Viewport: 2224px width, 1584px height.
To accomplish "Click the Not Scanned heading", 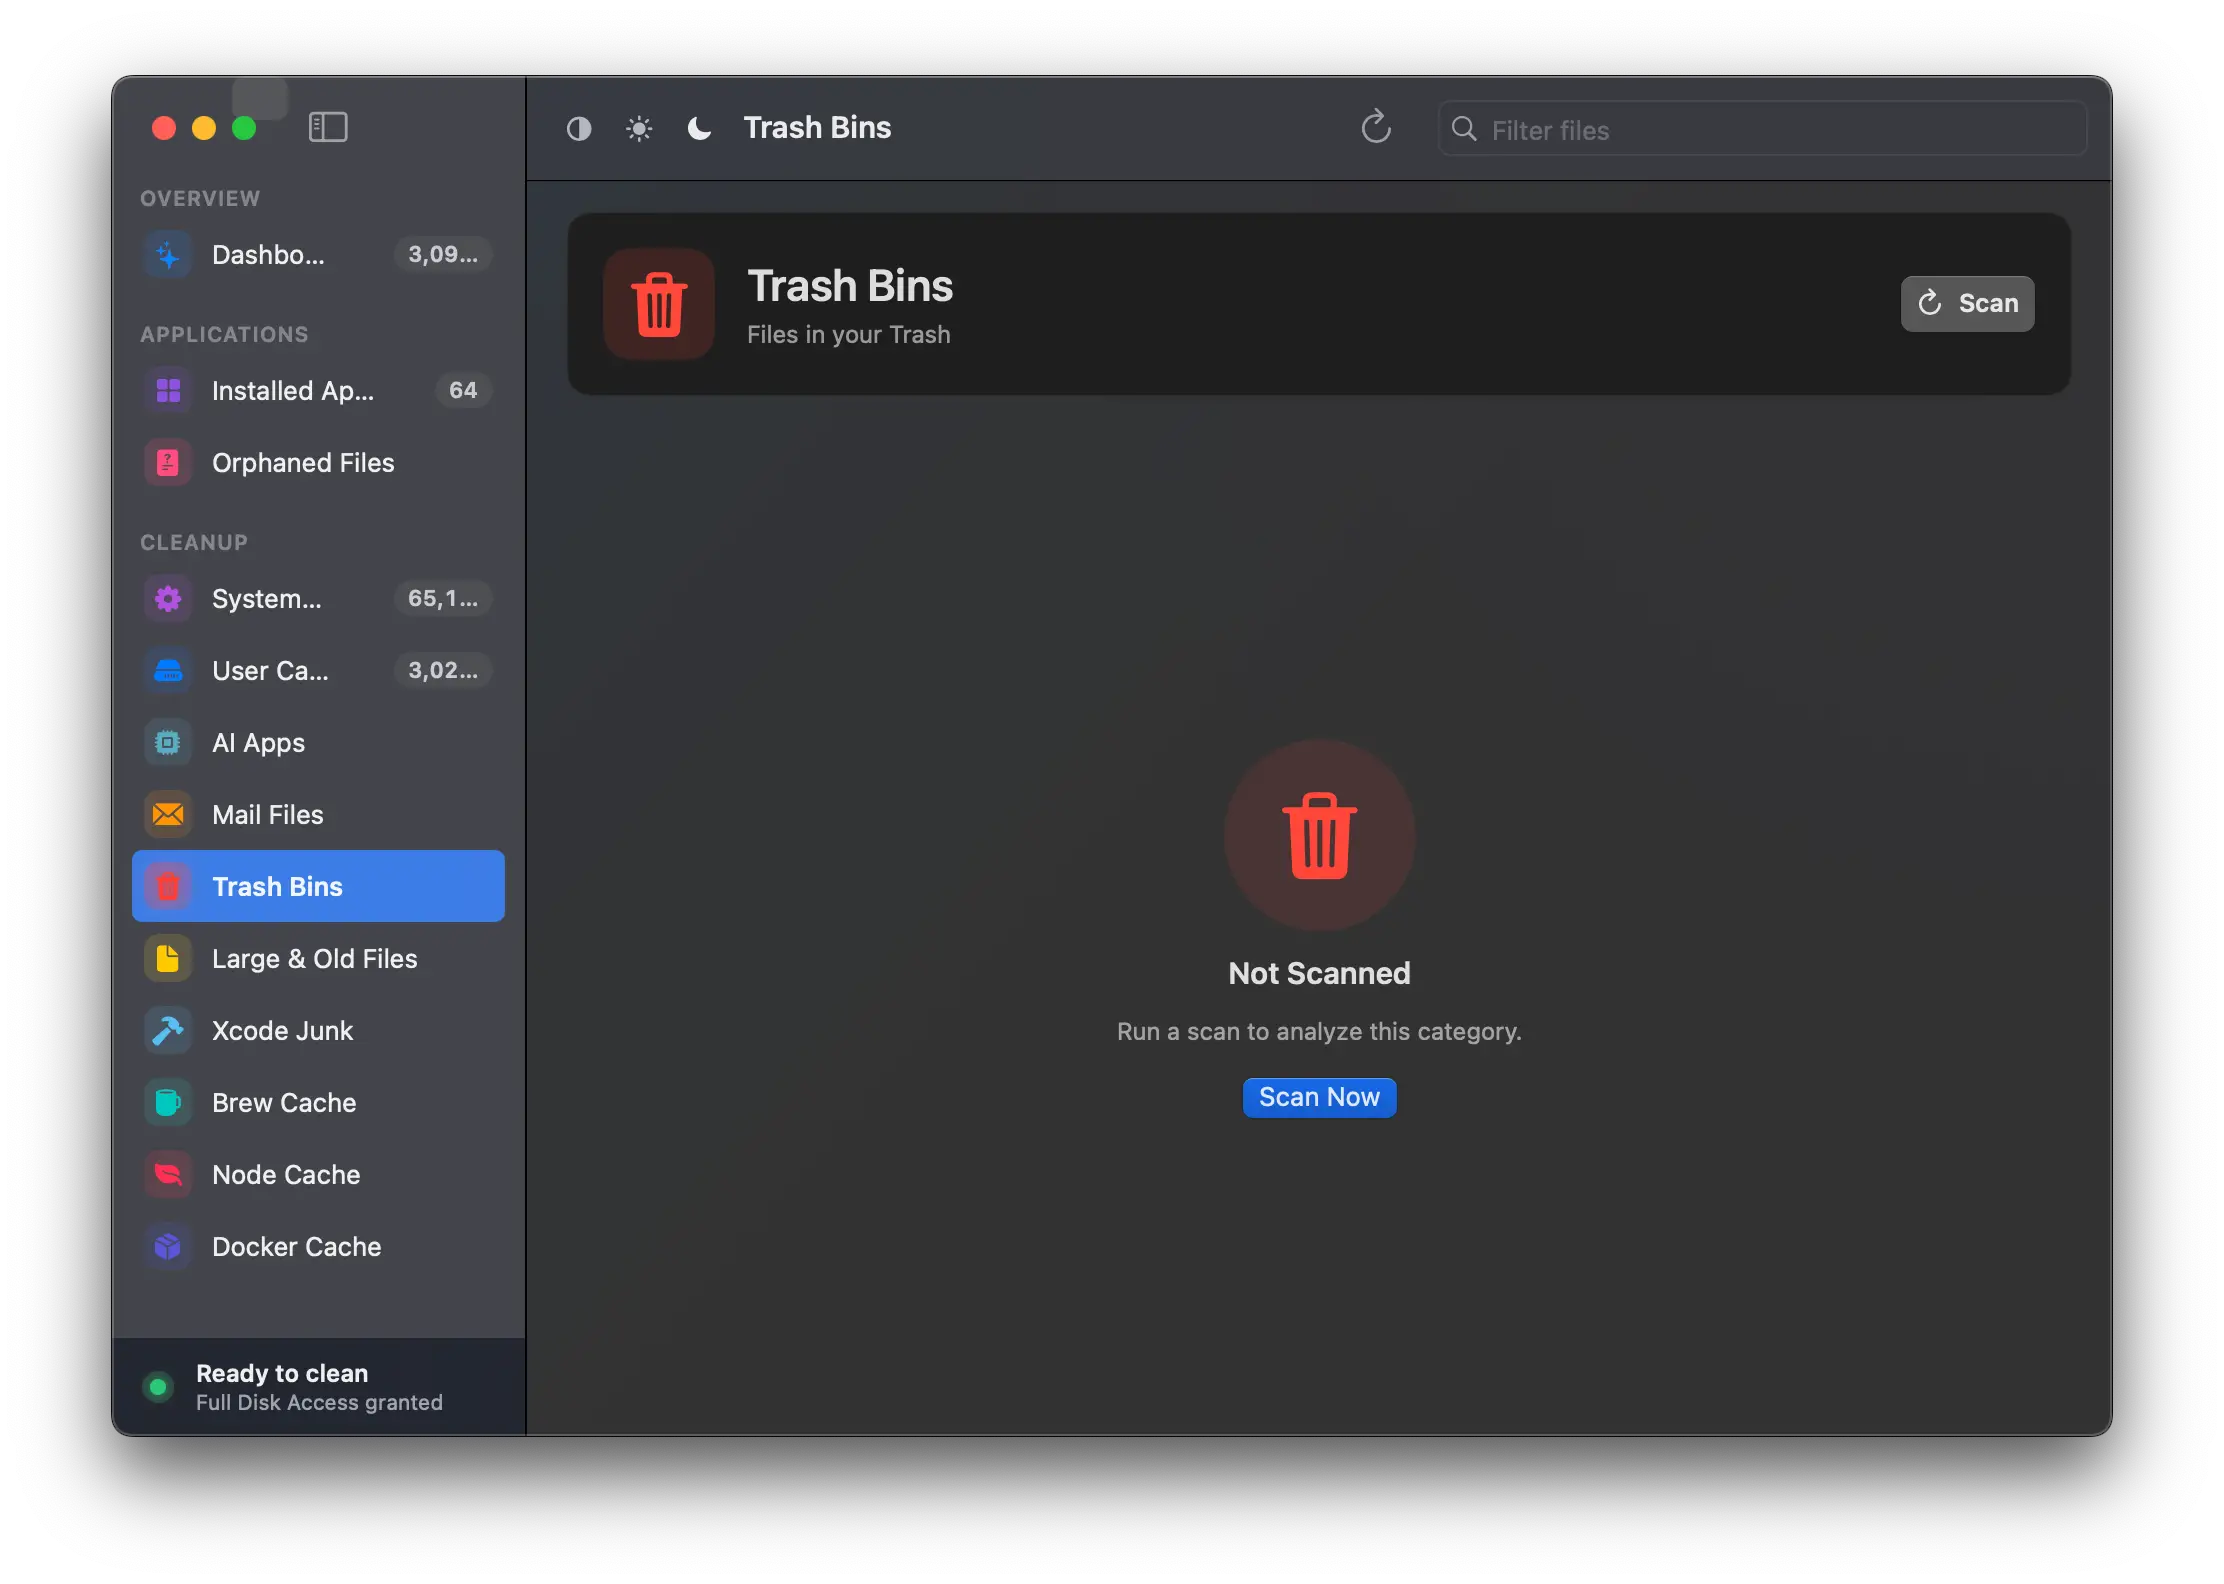I will pyautogui.click(x=1319, y=973).
